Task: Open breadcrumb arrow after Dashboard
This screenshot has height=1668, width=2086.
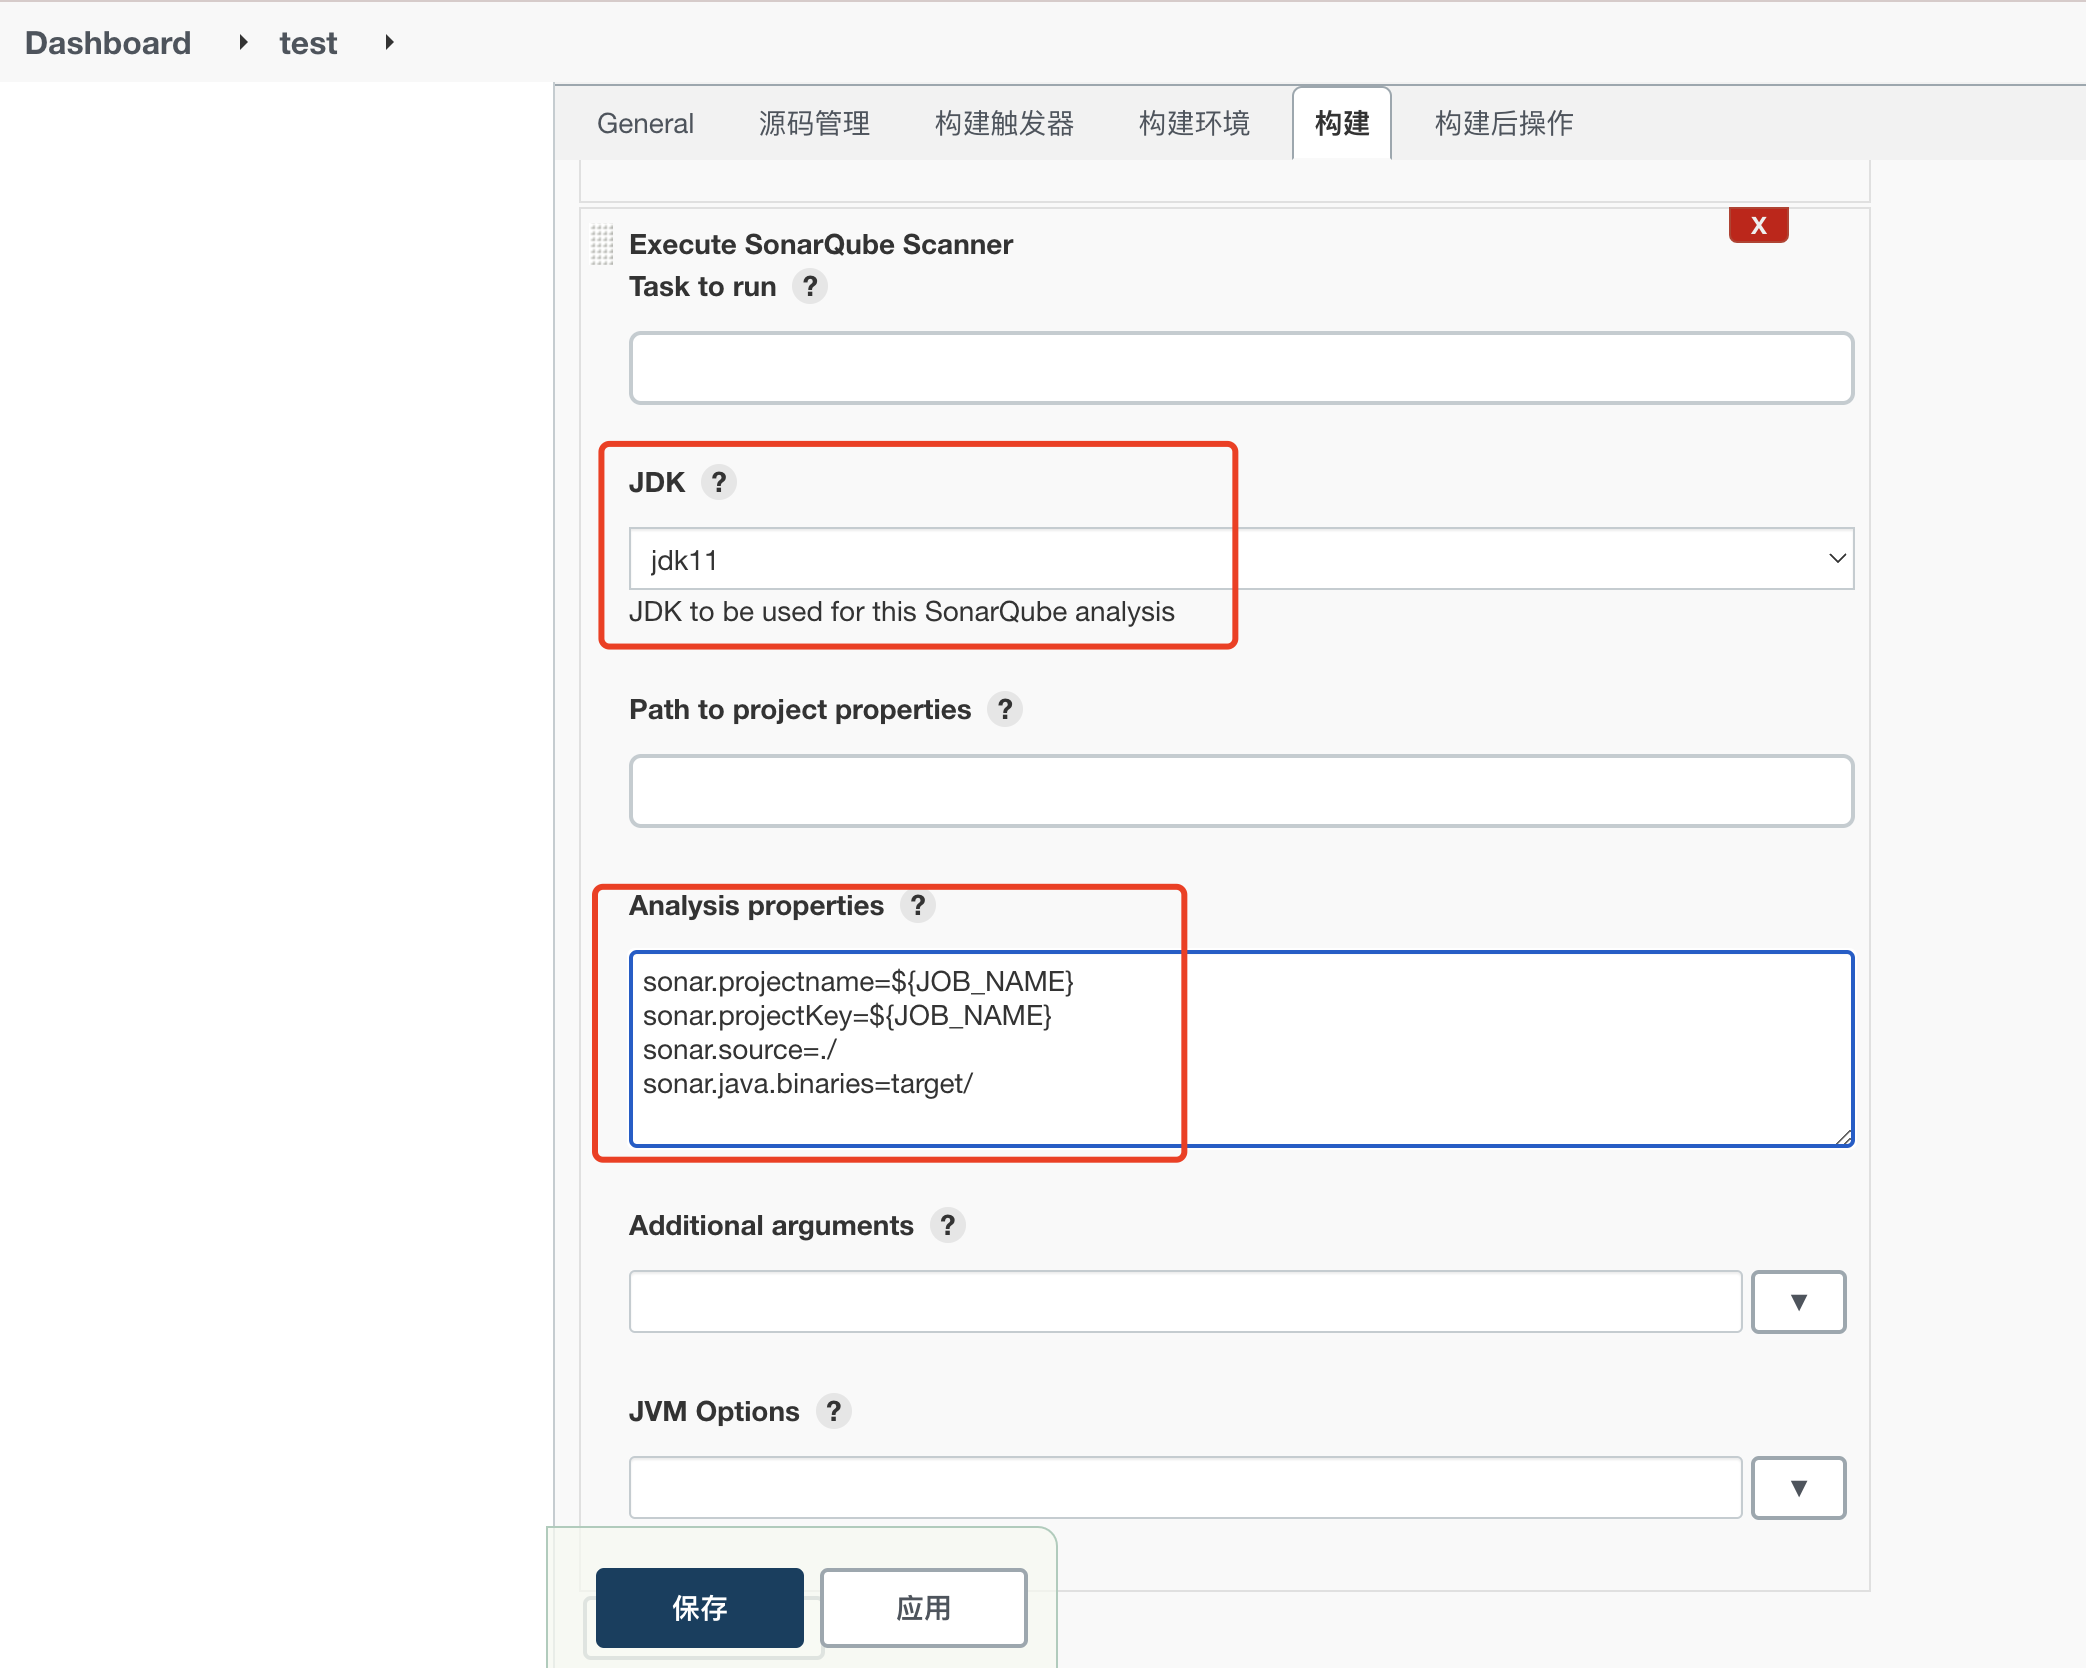Action: [243, 43]
